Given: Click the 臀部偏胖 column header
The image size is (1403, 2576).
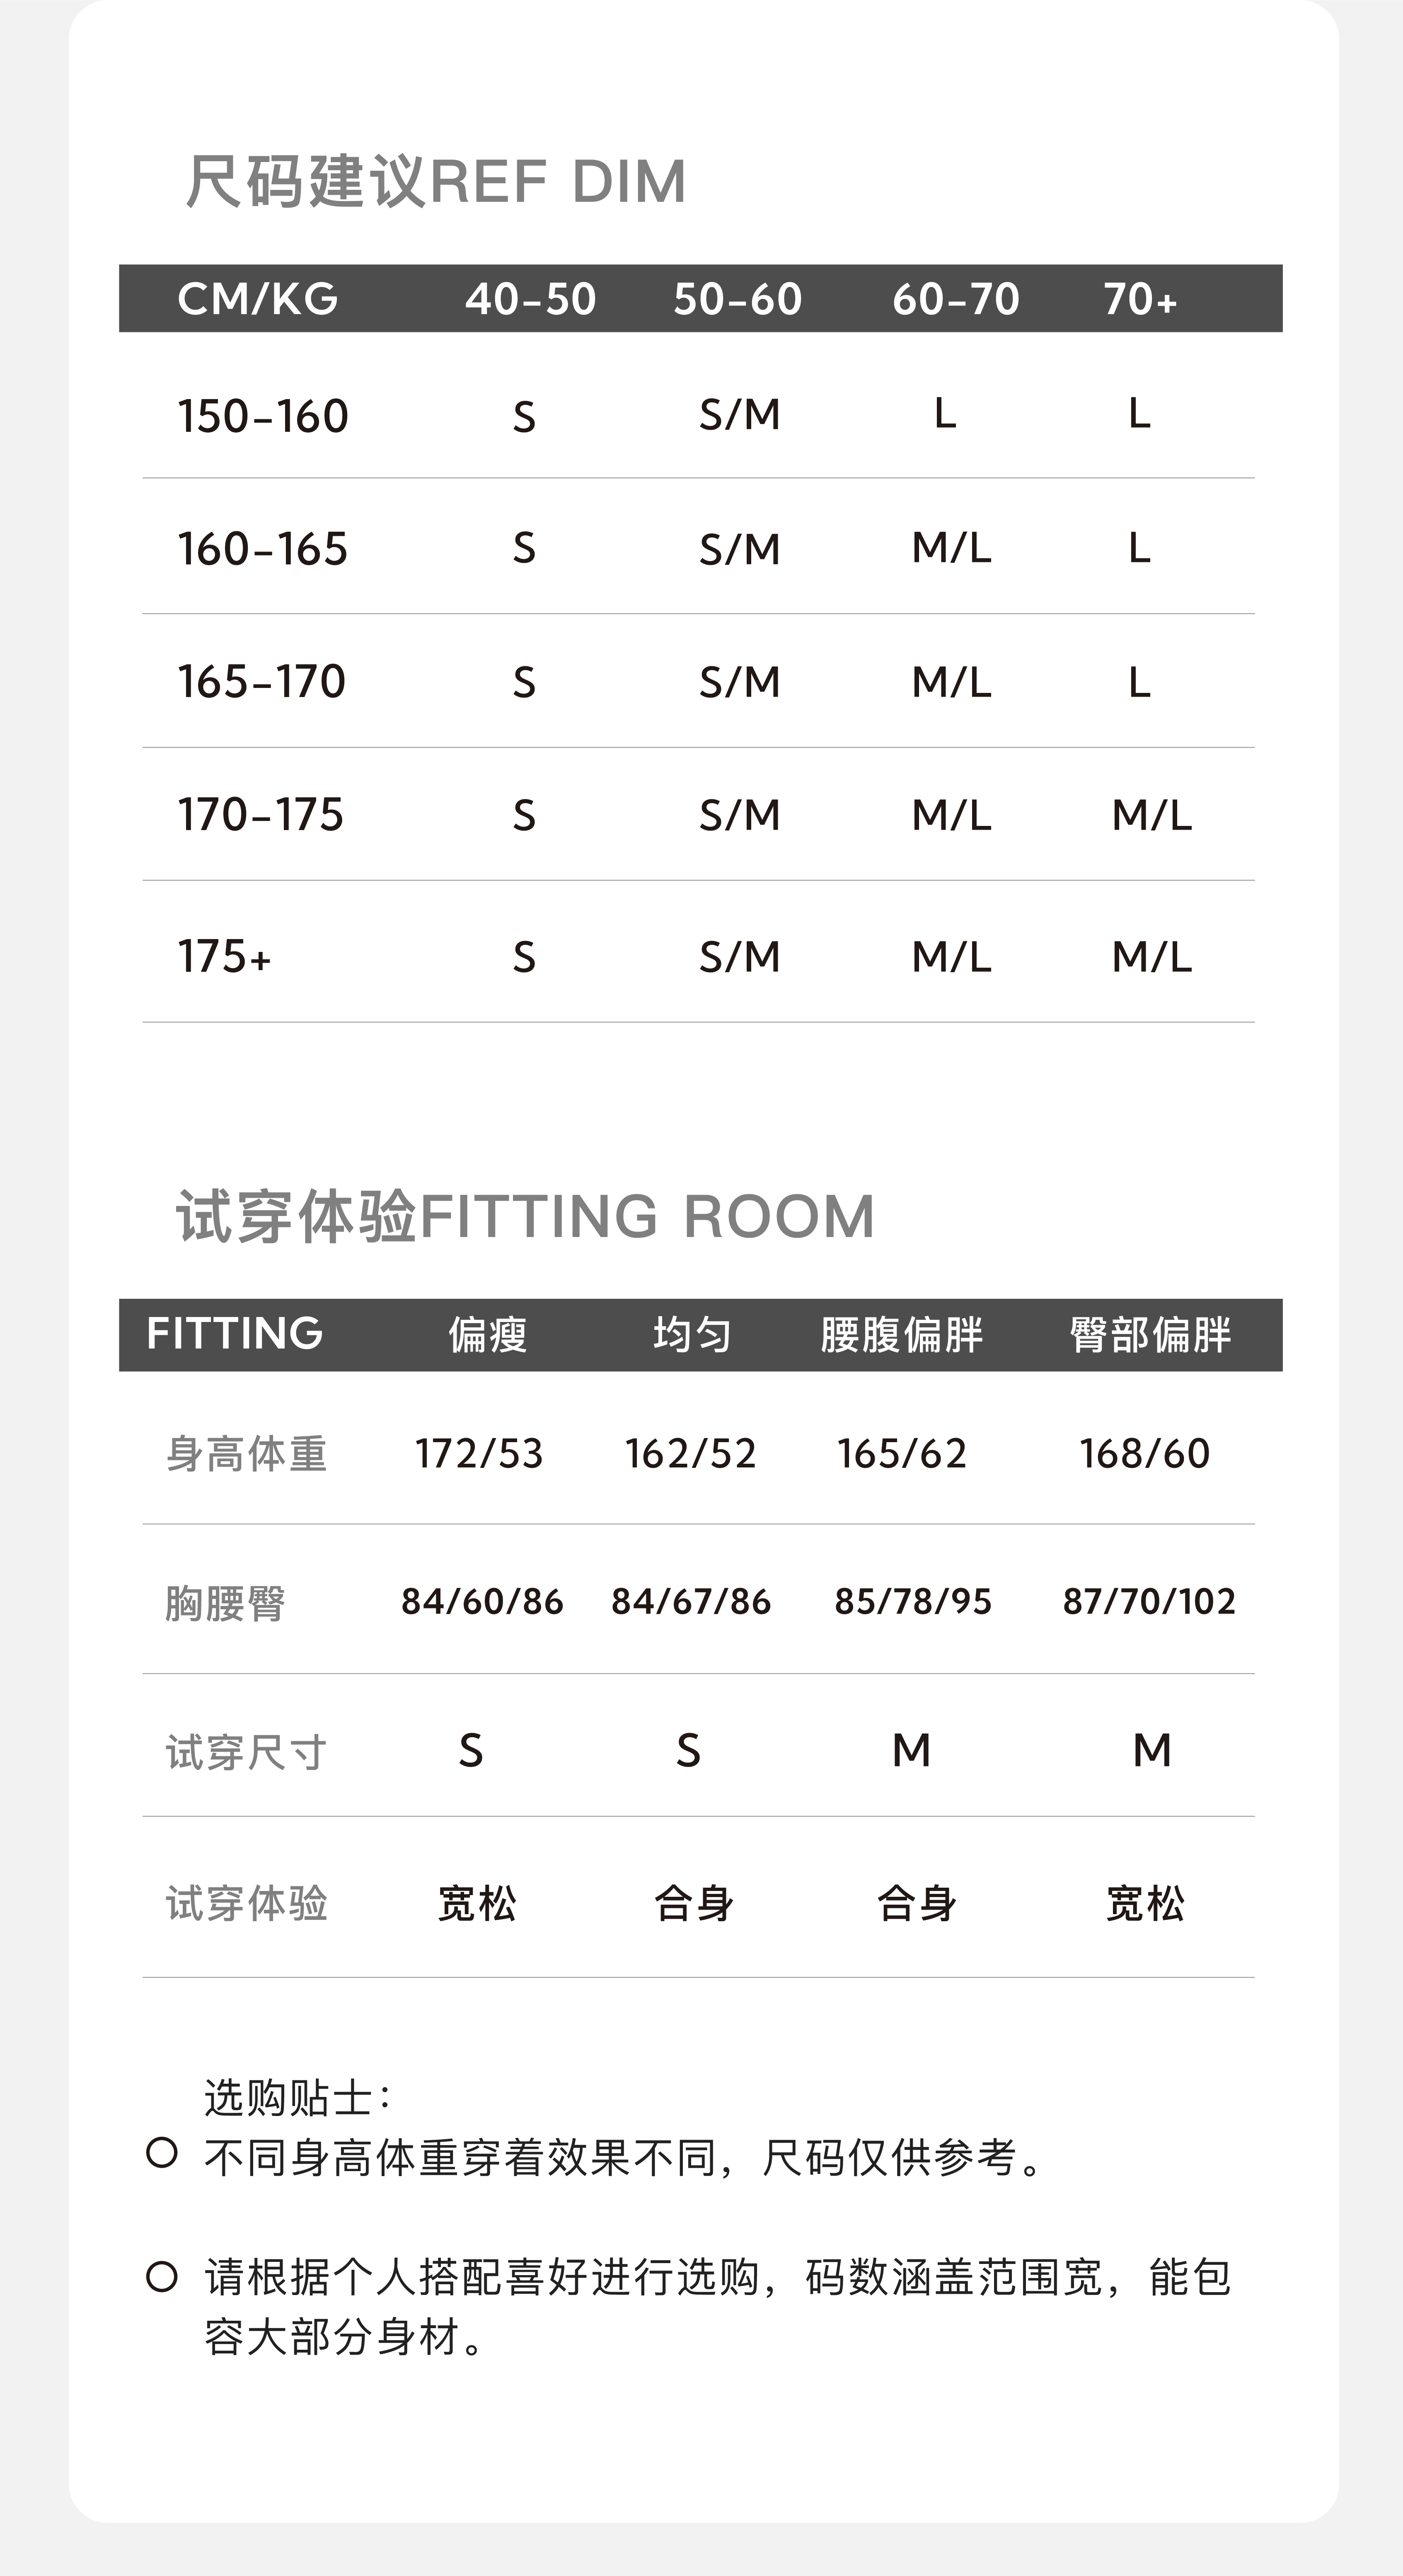Looking at the screenshot, I should [x=1150, y=1335].
